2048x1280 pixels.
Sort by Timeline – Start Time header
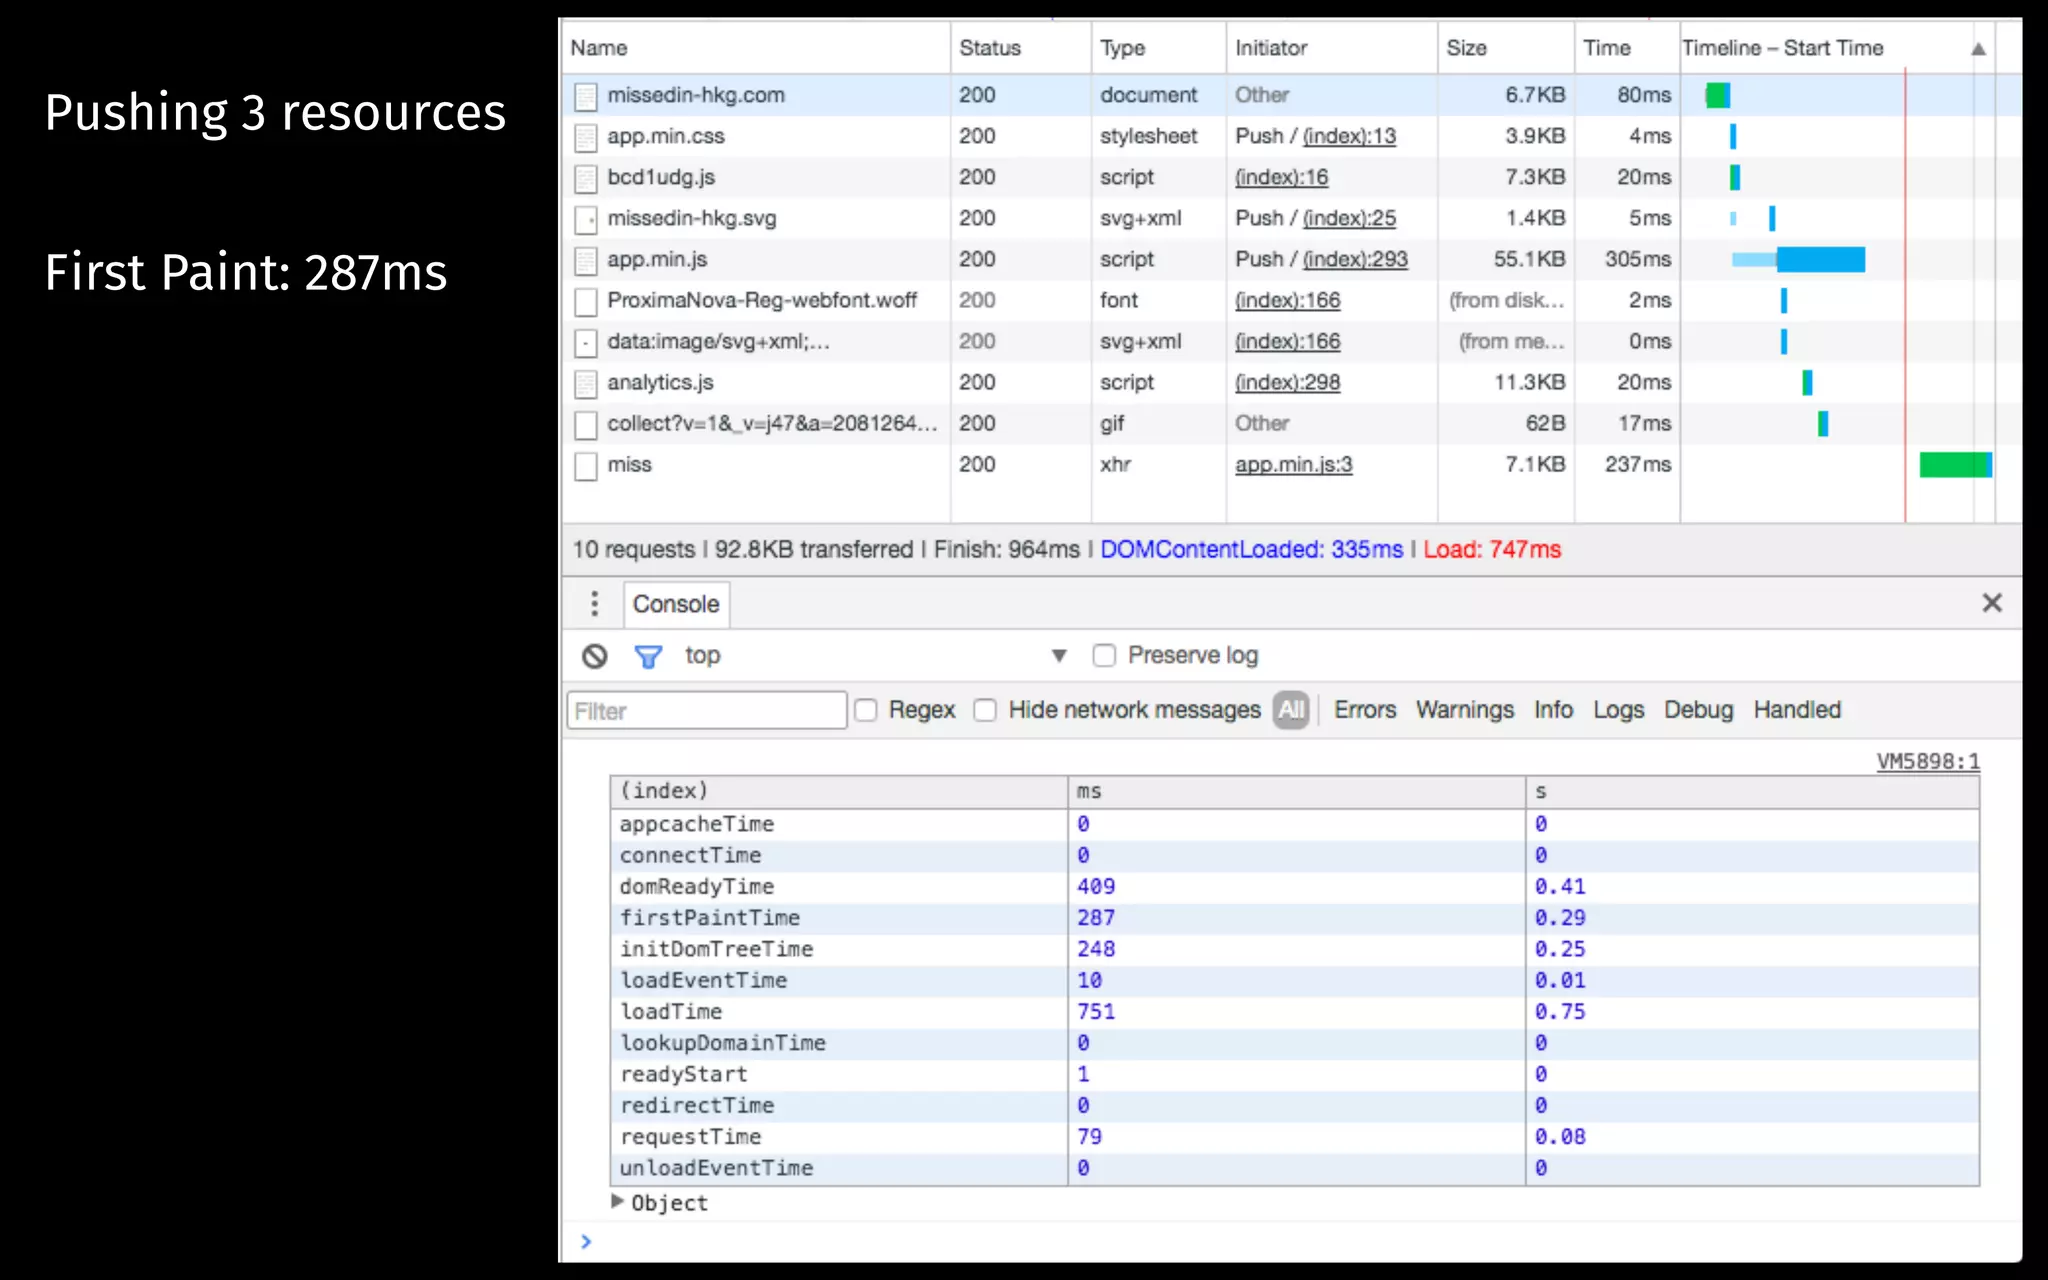[1782, 48]
